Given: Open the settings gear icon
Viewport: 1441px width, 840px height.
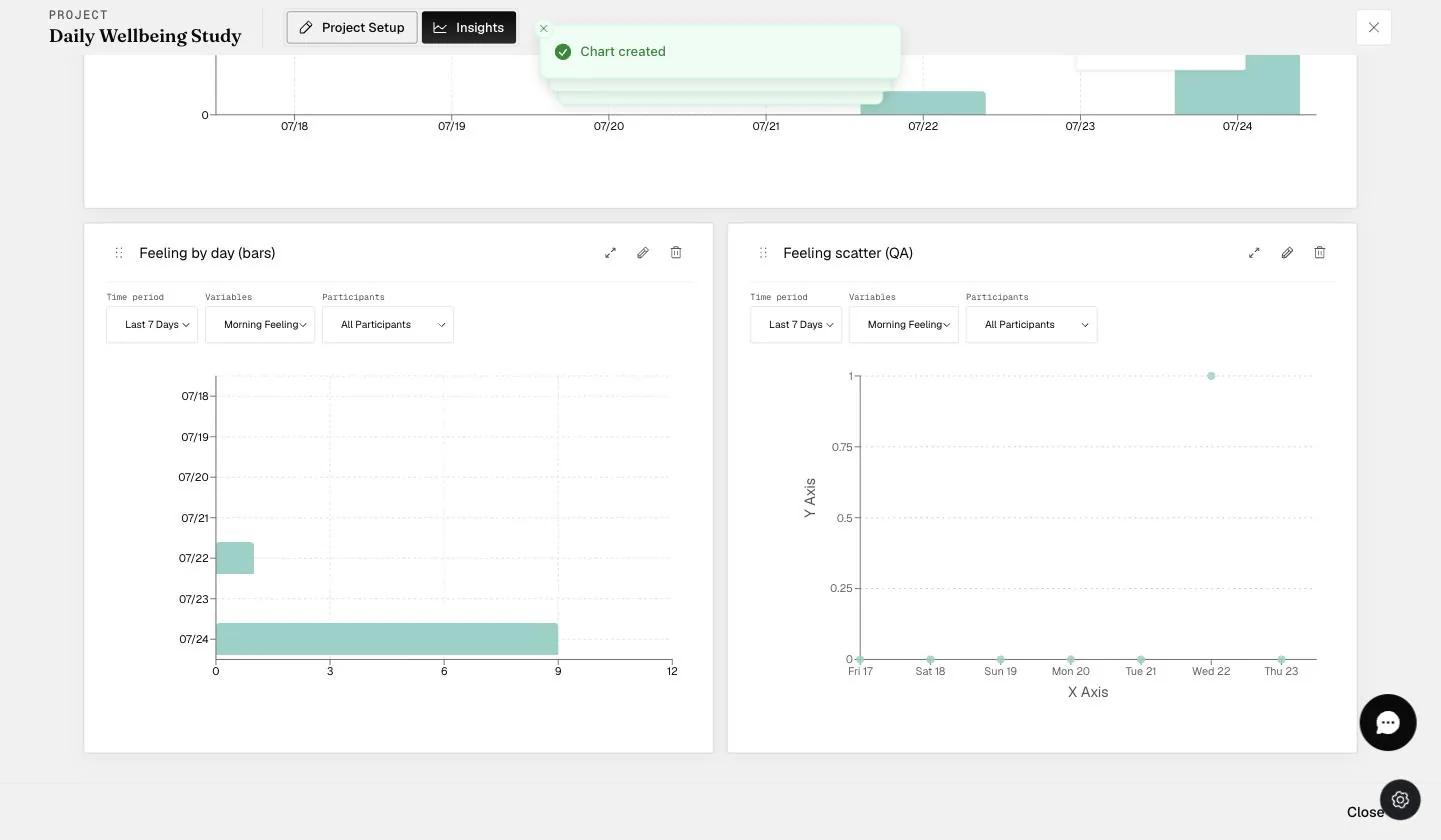Looking at the screenshot, I should (1400, 800).
